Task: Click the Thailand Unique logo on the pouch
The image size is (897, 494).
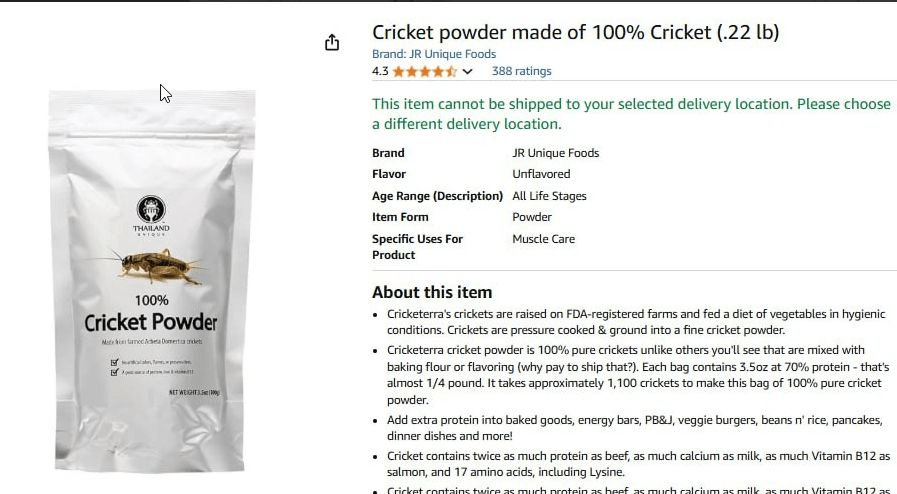Action: (151, 213)
